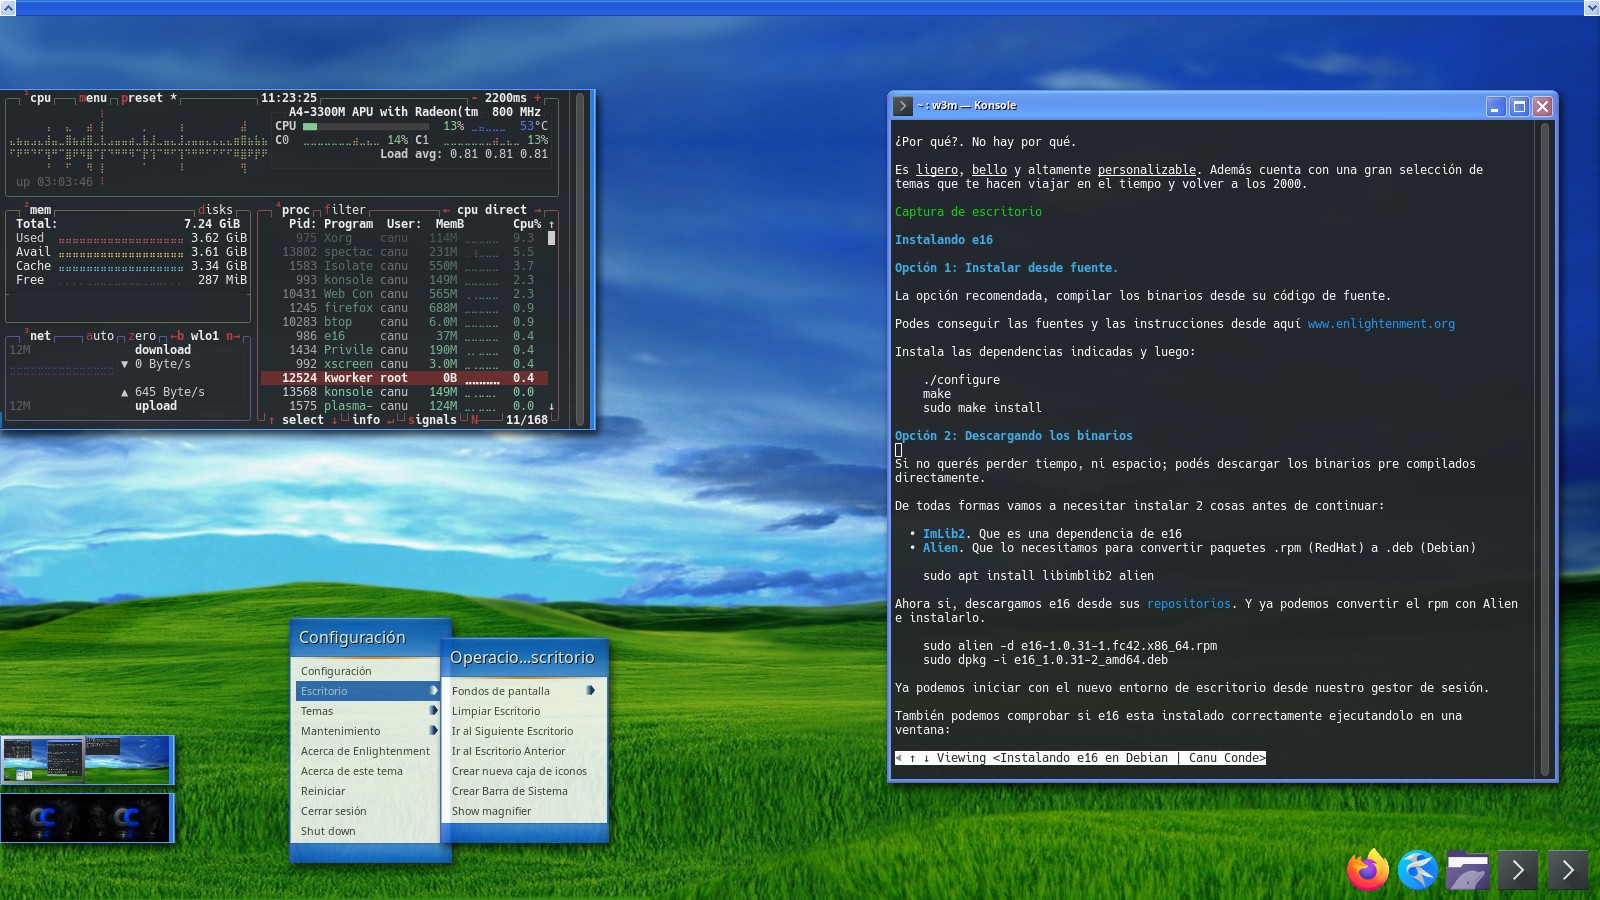Activate filter in btop proc box
Screen dimensions: 1600x900
pos(345,210)
